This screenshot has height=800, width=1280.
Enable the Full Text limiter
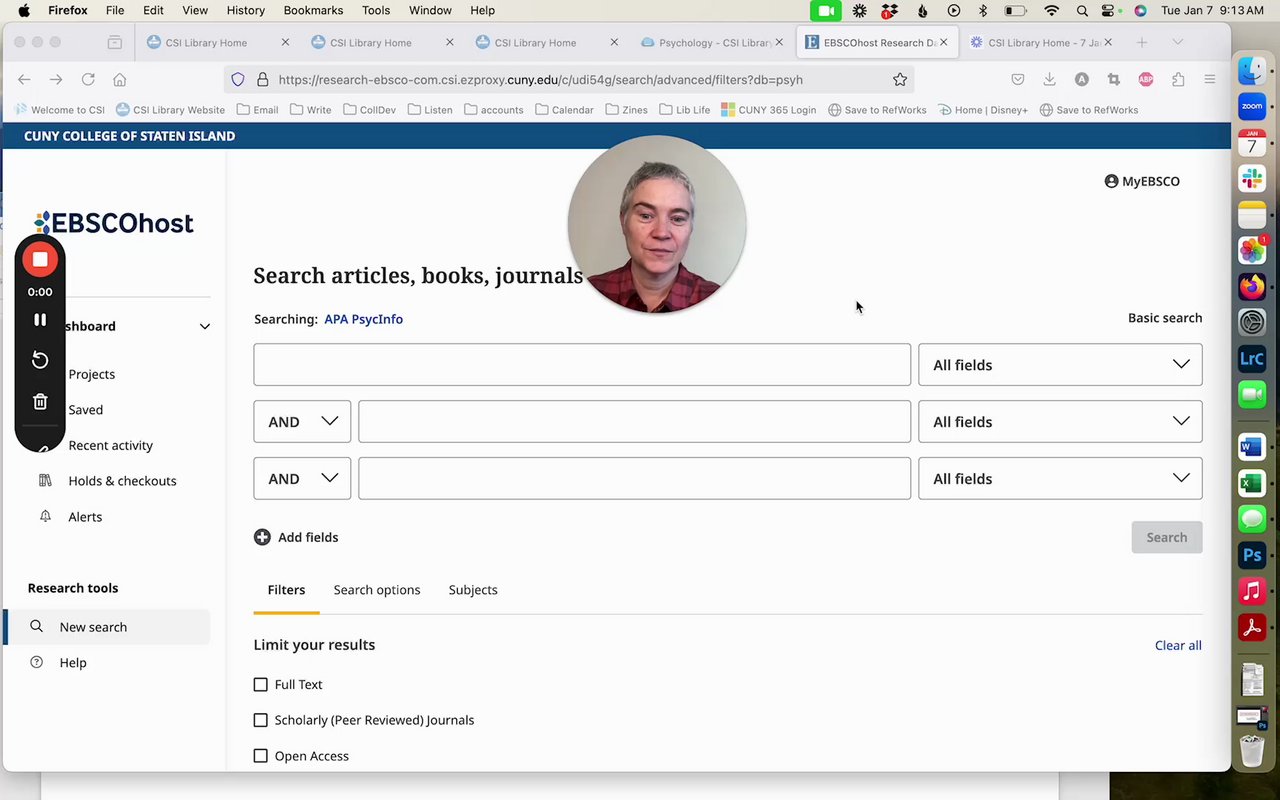(x=261, y=685)
